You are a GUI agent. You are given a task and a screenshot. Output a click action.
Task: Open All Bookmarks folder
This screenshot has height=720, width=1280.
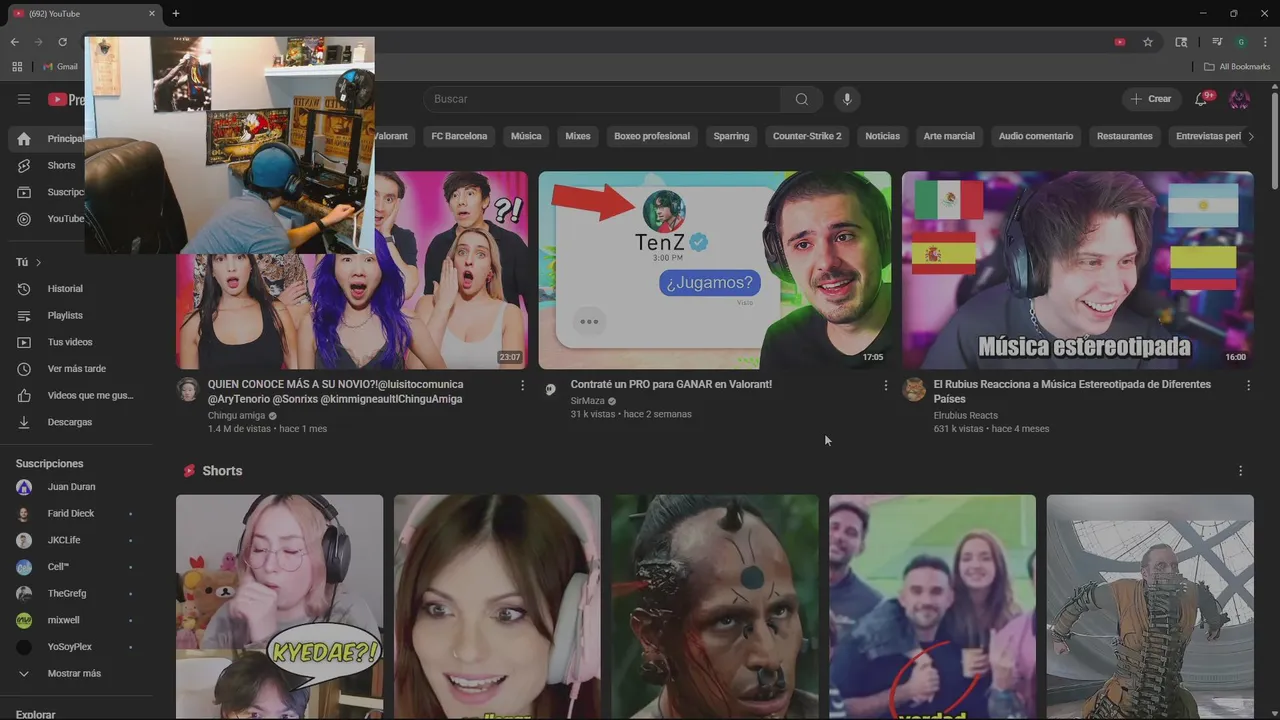1237,67
